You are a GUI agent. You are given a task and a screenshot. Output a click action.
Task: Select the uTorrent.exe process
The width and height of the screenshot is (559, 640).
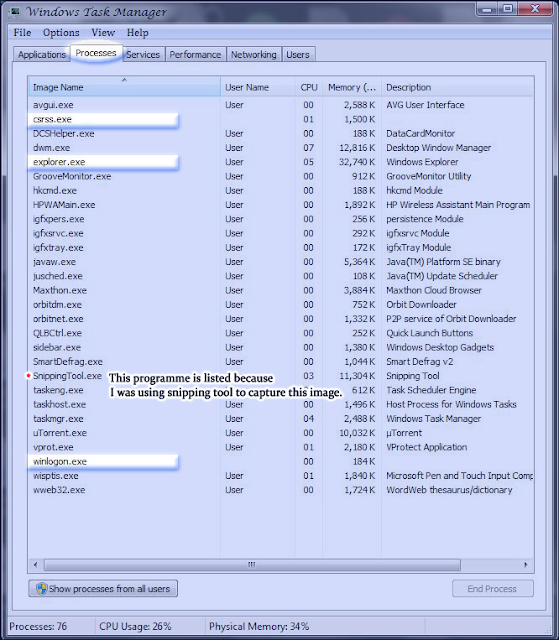point(281,433)
